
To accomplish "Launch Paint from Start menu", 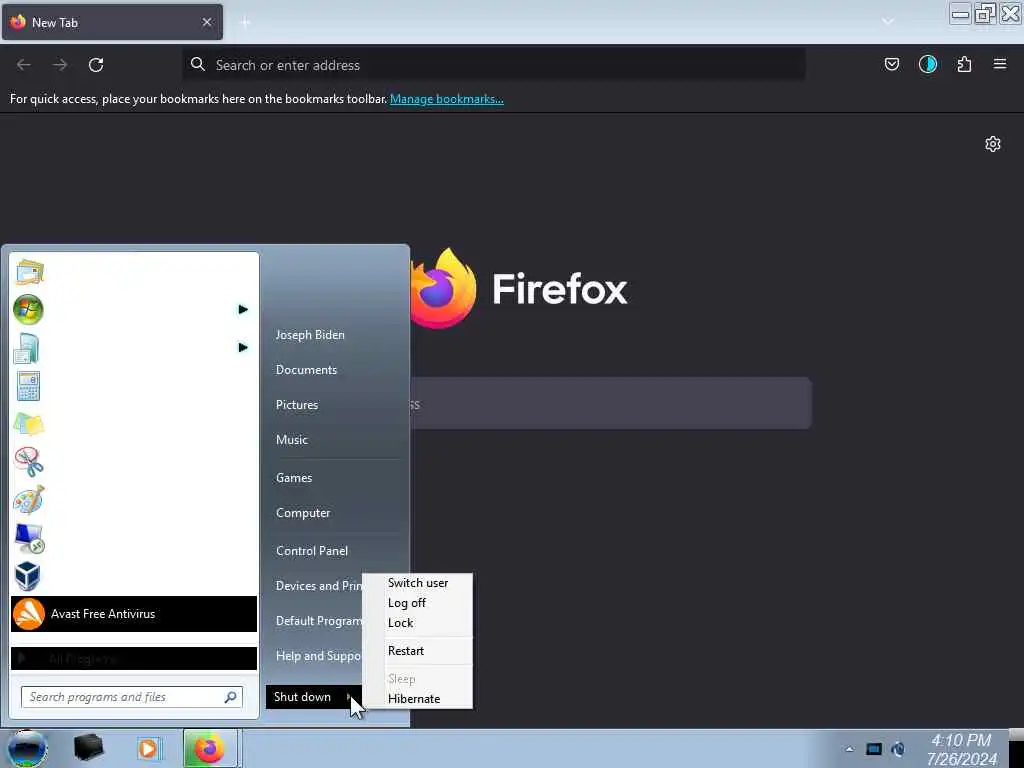I will click(x=28, y=500).
